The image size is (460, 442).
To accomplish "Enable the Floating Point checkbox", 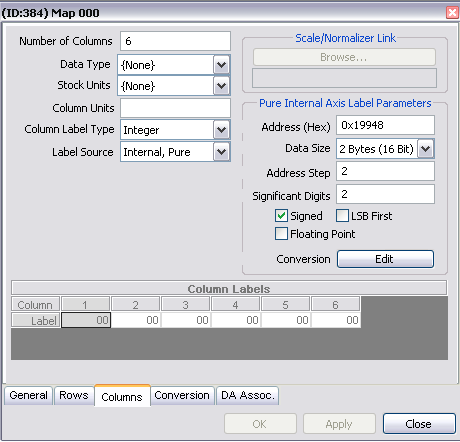I will pyautogui.click(x=281, y=234).
